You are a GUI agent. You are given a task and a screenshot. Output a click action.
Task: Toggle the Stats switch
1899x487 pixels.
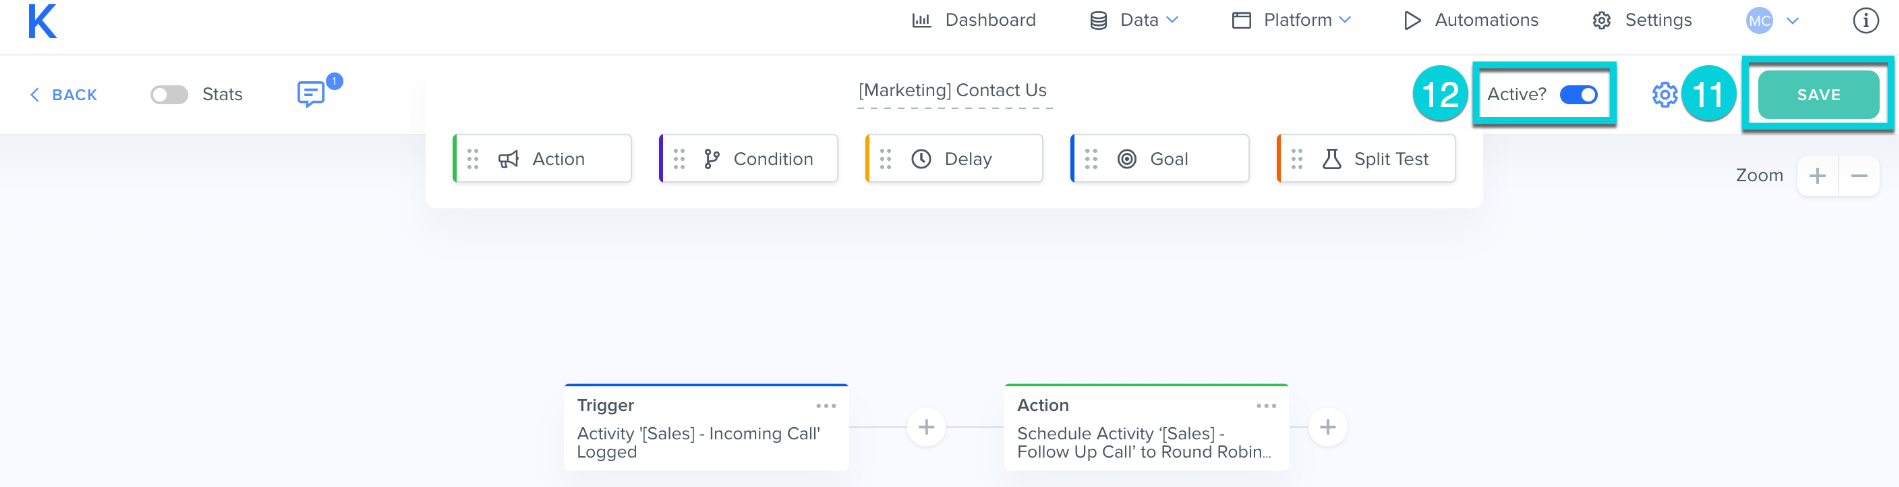click(x=169, y=94)
